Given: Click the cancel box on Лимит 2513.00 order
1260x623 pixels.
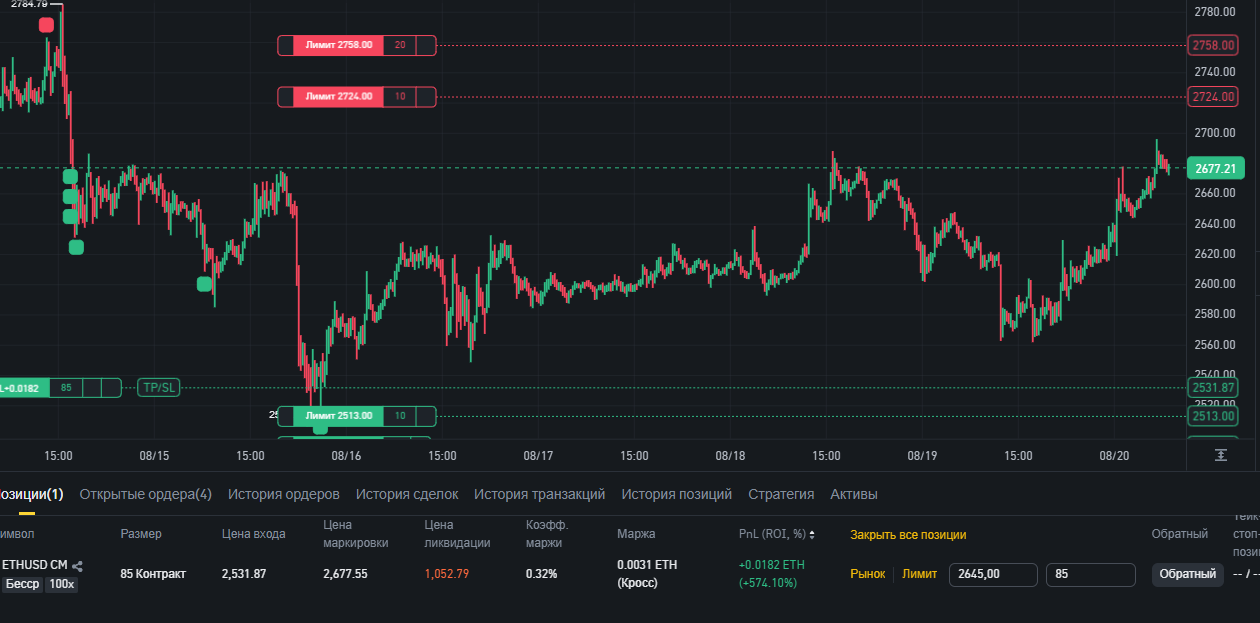Looking at the screenshot, I should 425,416.
